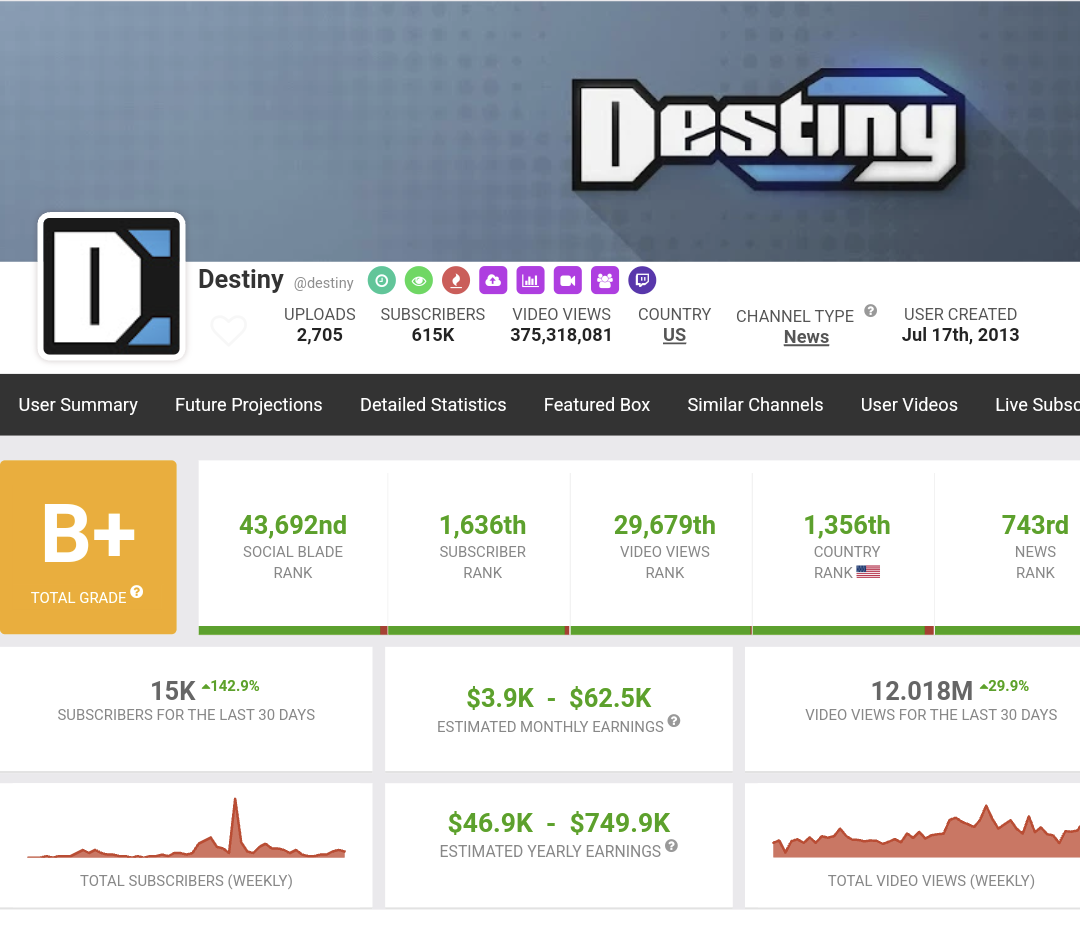Image resolution: width=1080 pixels, height=935 pixels.
Task: Click the green eye icon beside @destiny
Action: click(419, 280)
